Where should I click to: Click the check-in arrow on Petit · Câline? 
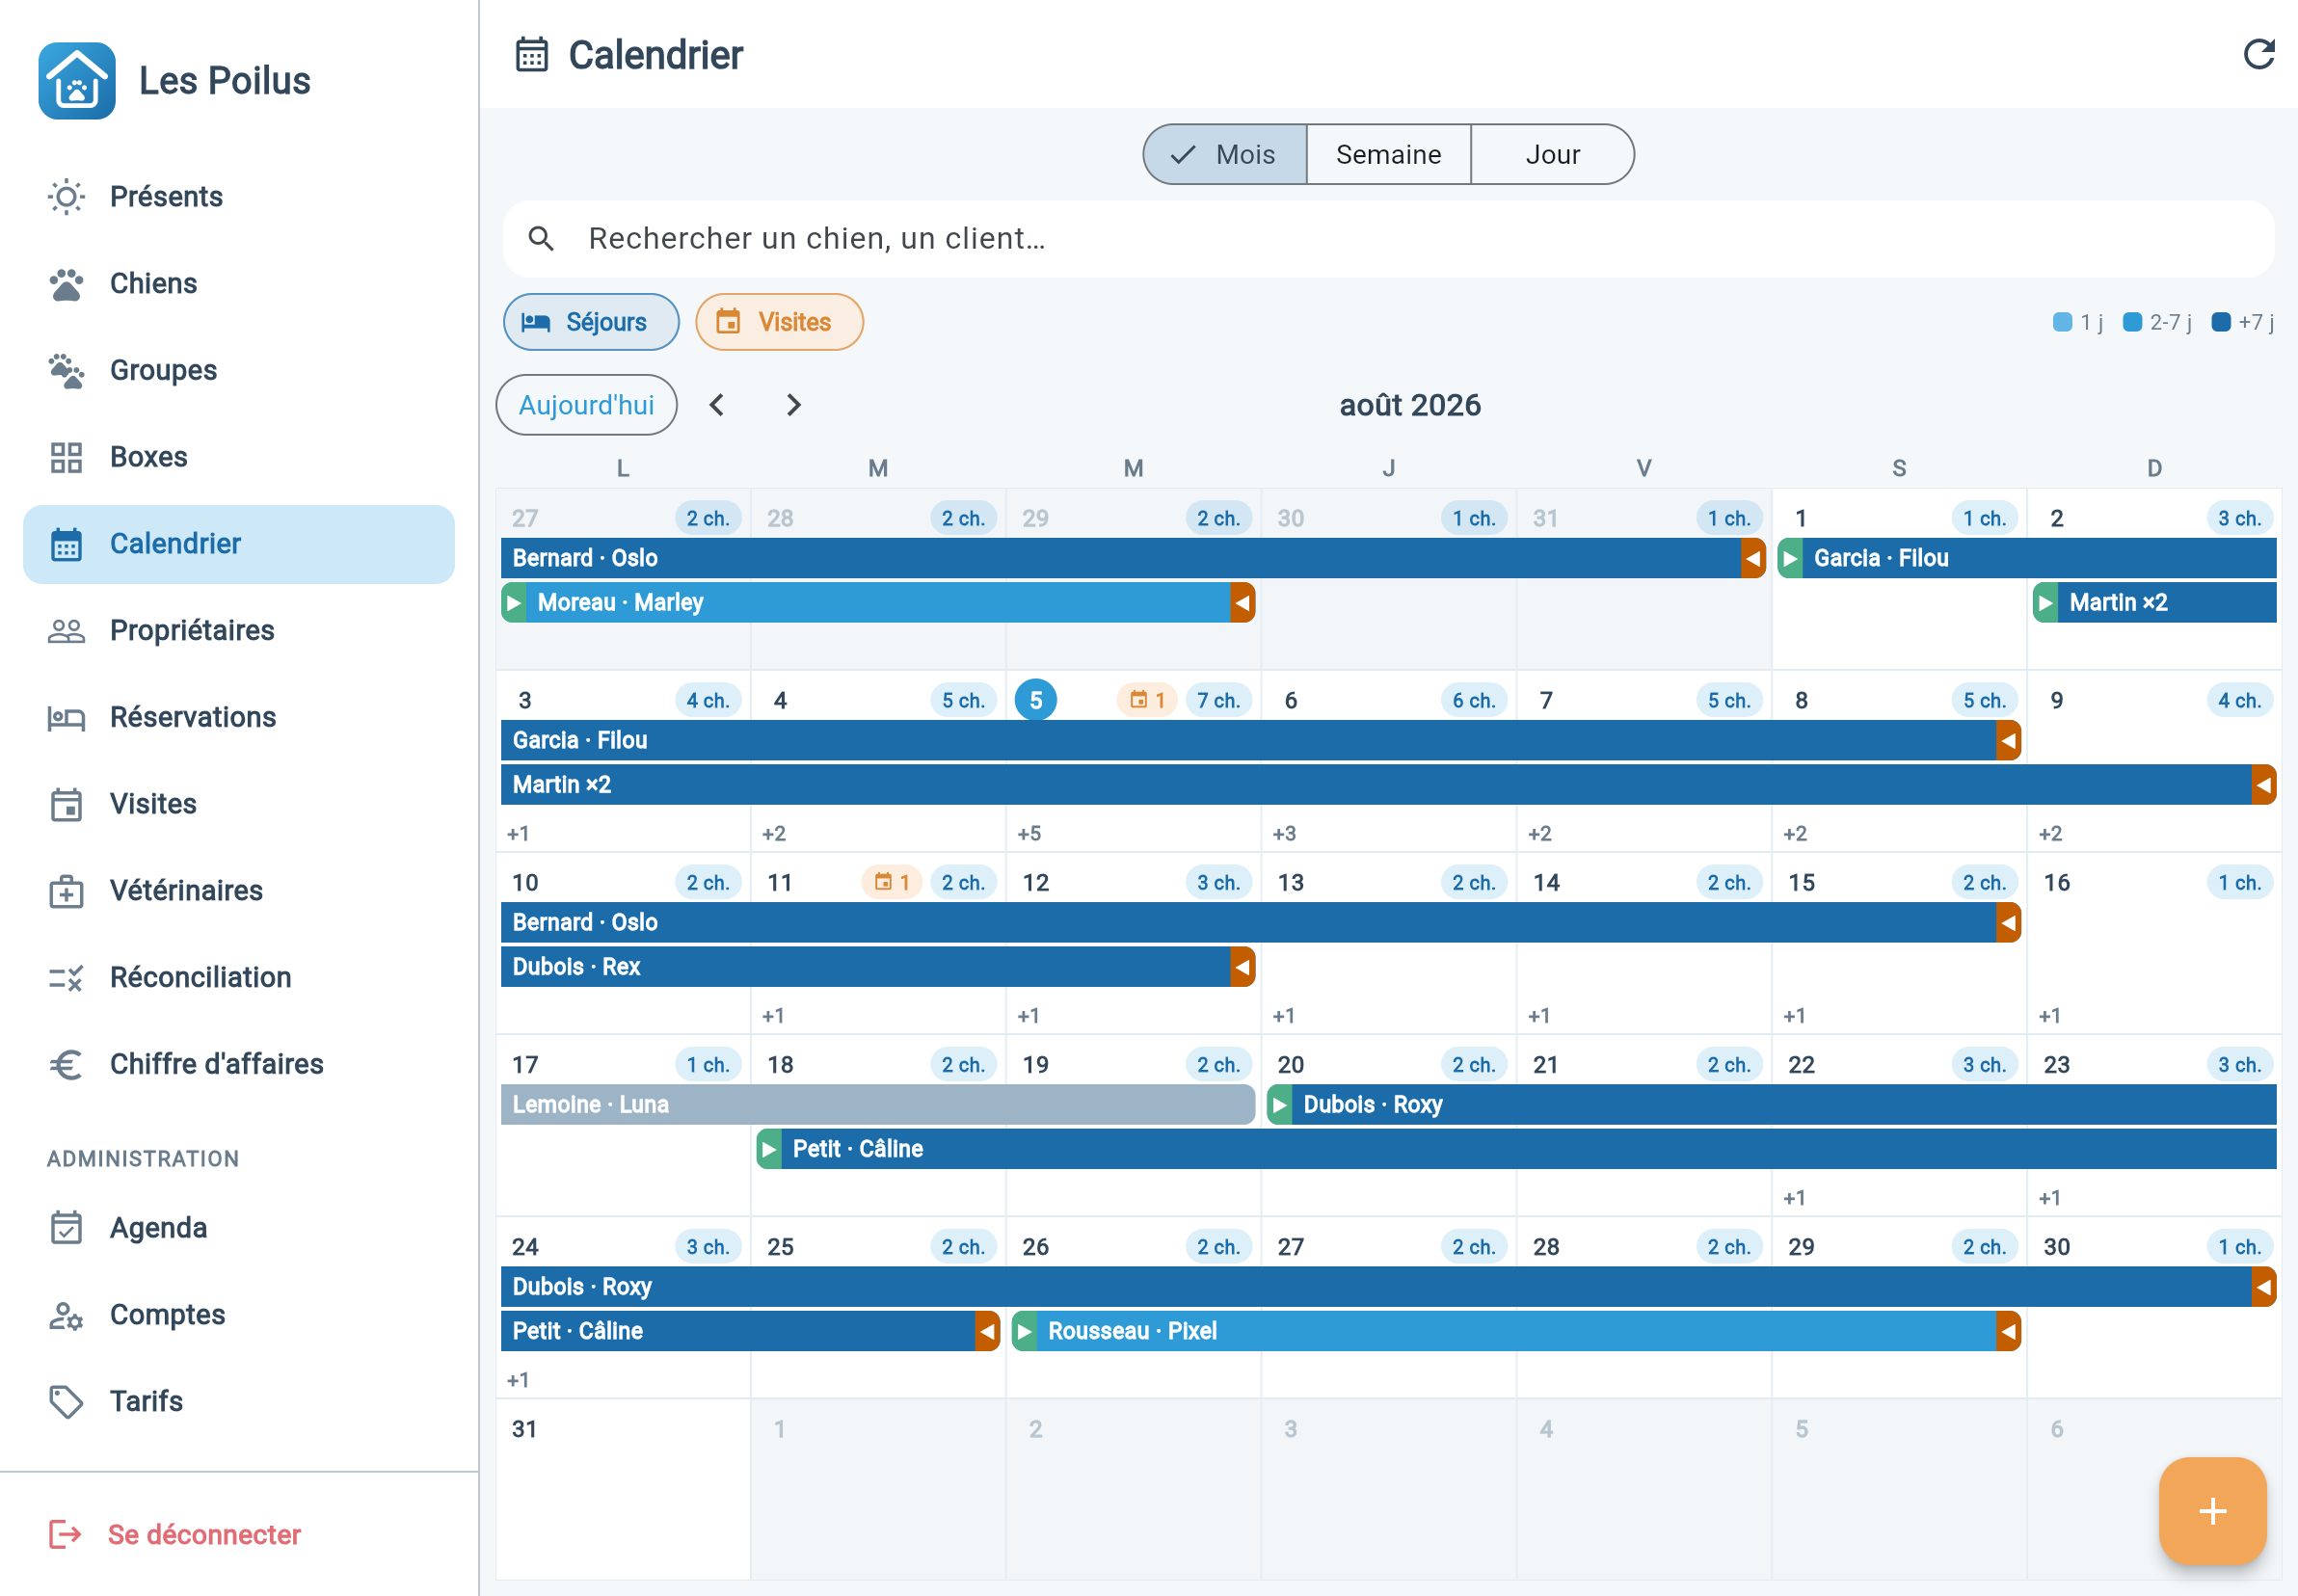pos(769,1149)
